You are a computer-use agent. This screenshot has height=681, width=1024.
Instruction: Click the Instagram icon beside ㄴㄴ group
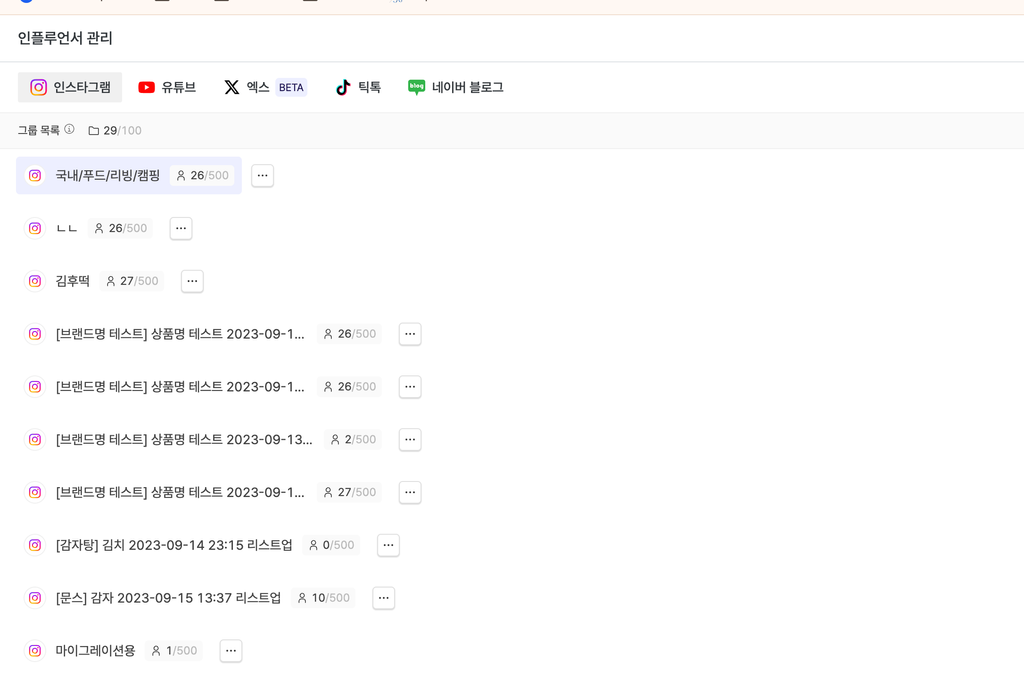coord(35,228)
